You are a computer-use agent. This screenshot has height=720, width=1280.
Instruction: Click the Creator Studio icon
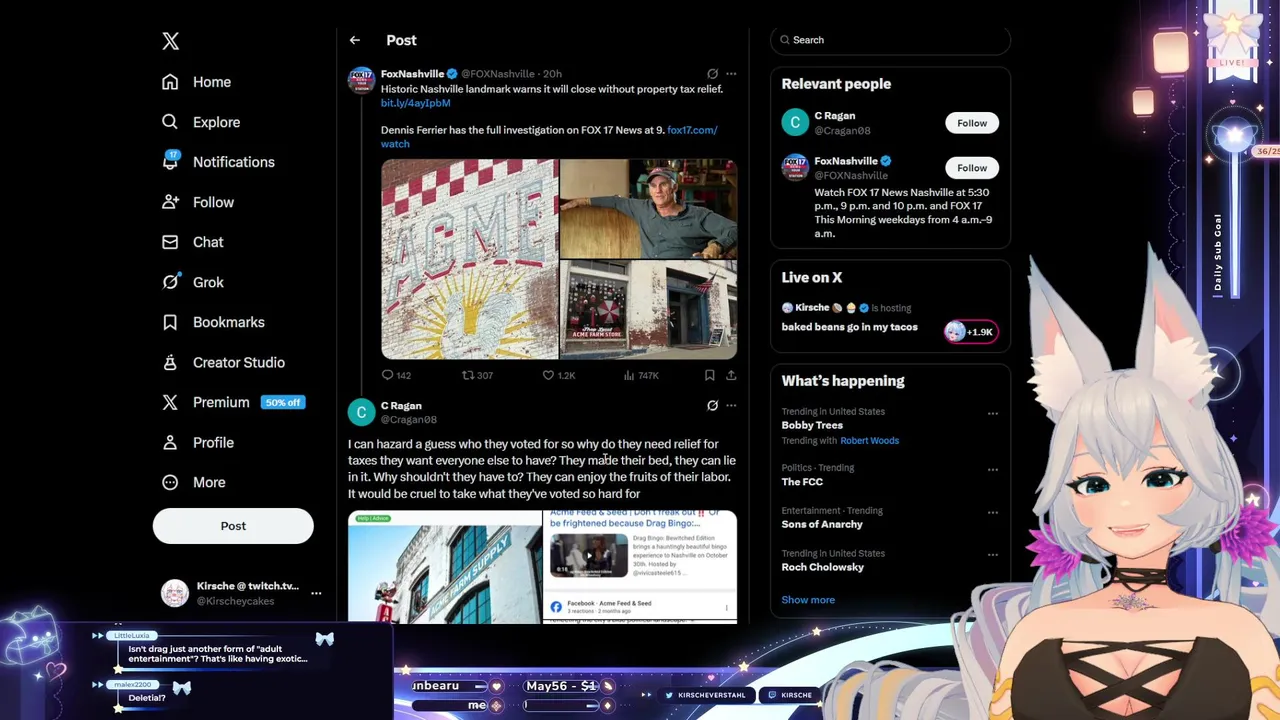coord(170,362)
